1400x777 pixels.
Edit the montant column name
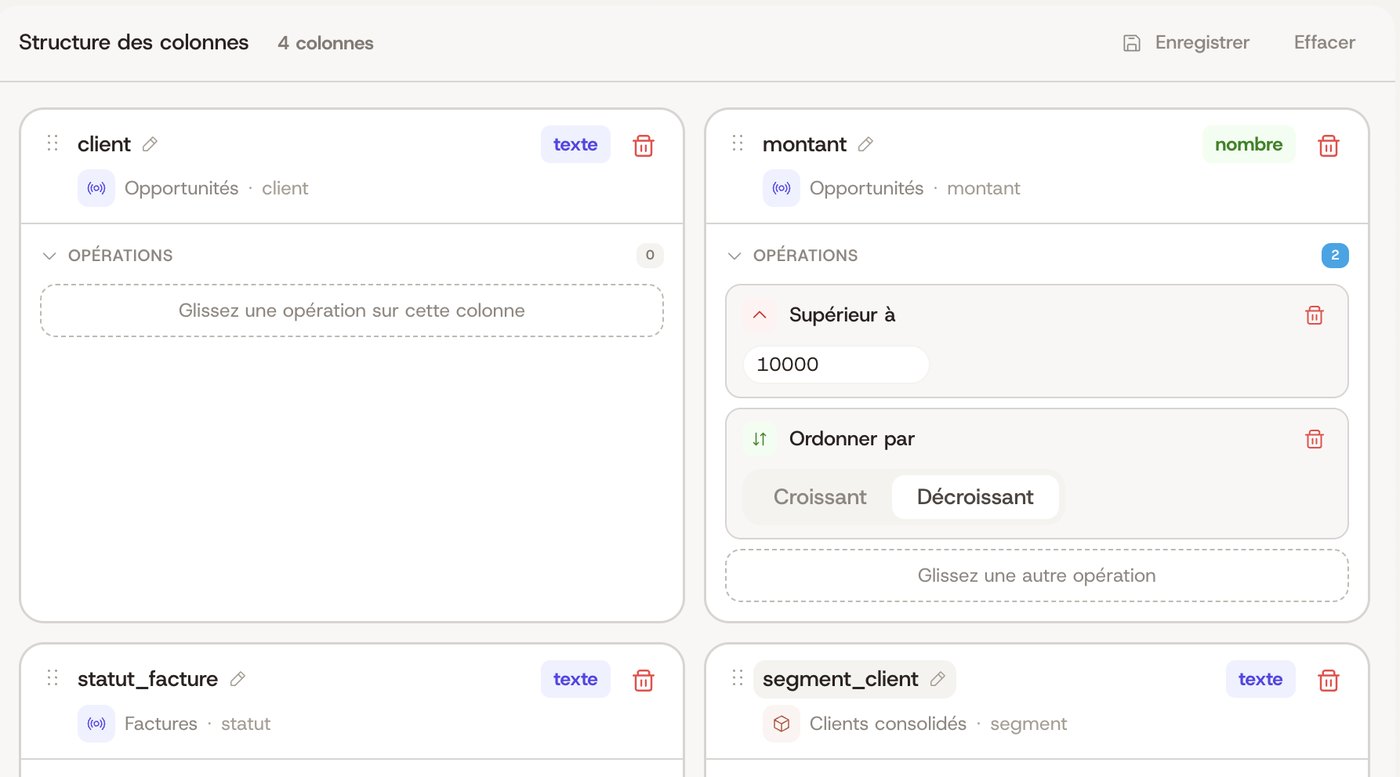(866, 144)
